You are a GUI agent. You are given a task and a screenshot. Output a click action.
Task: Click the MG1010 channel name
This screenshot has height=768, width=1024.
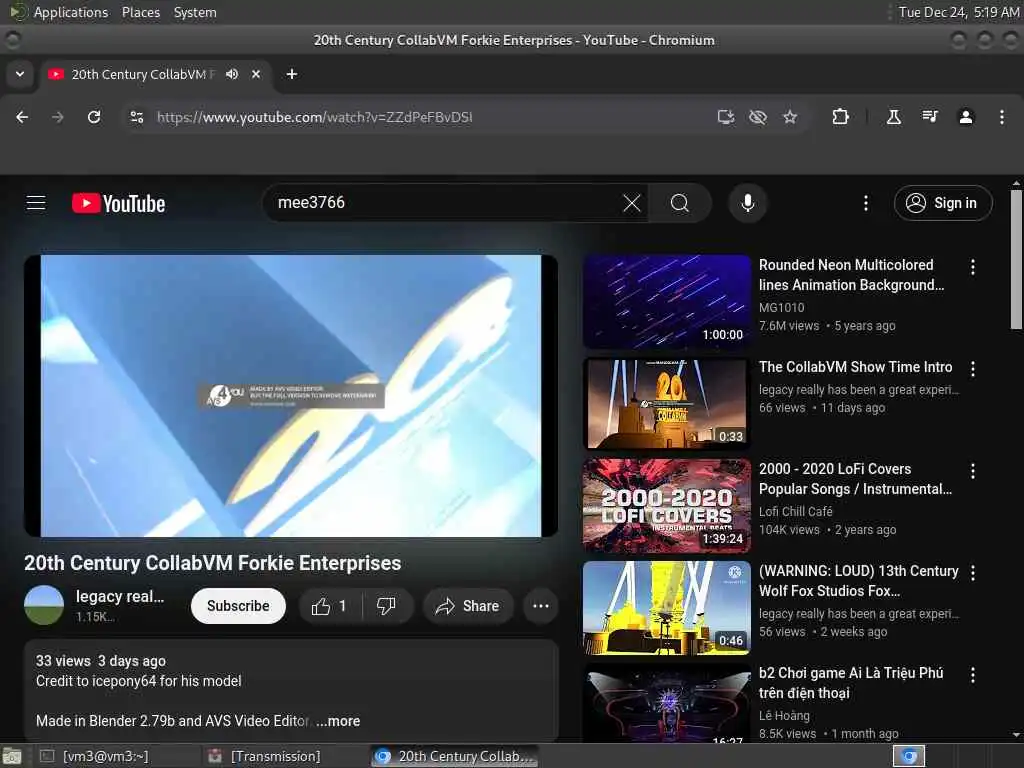click(781, 307)
